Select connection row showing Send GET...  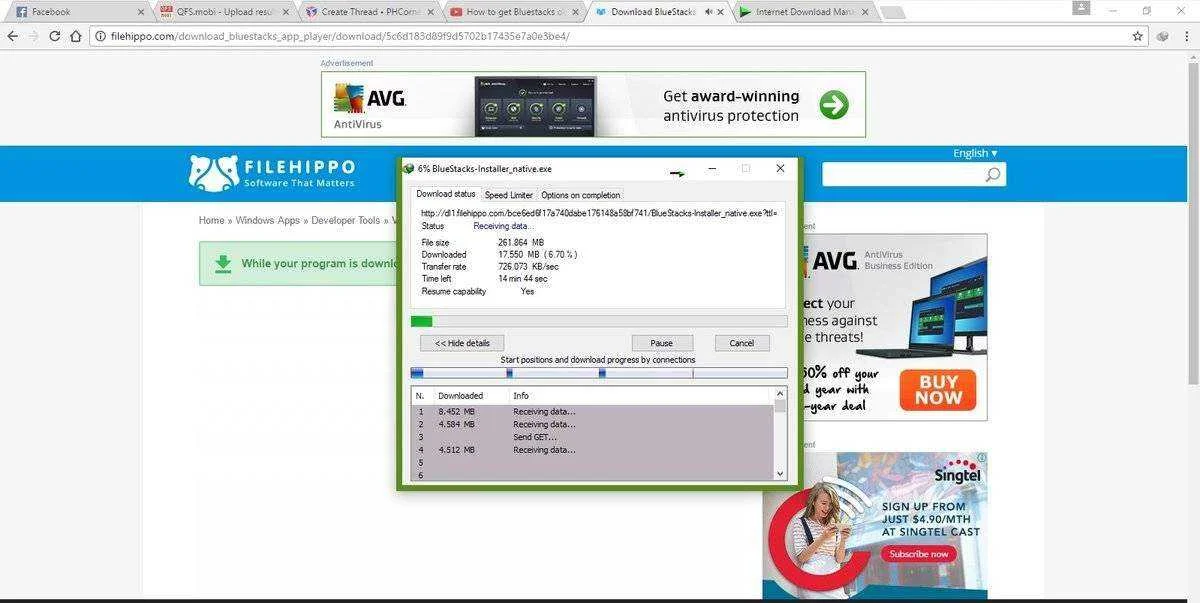tap(592, 437)
